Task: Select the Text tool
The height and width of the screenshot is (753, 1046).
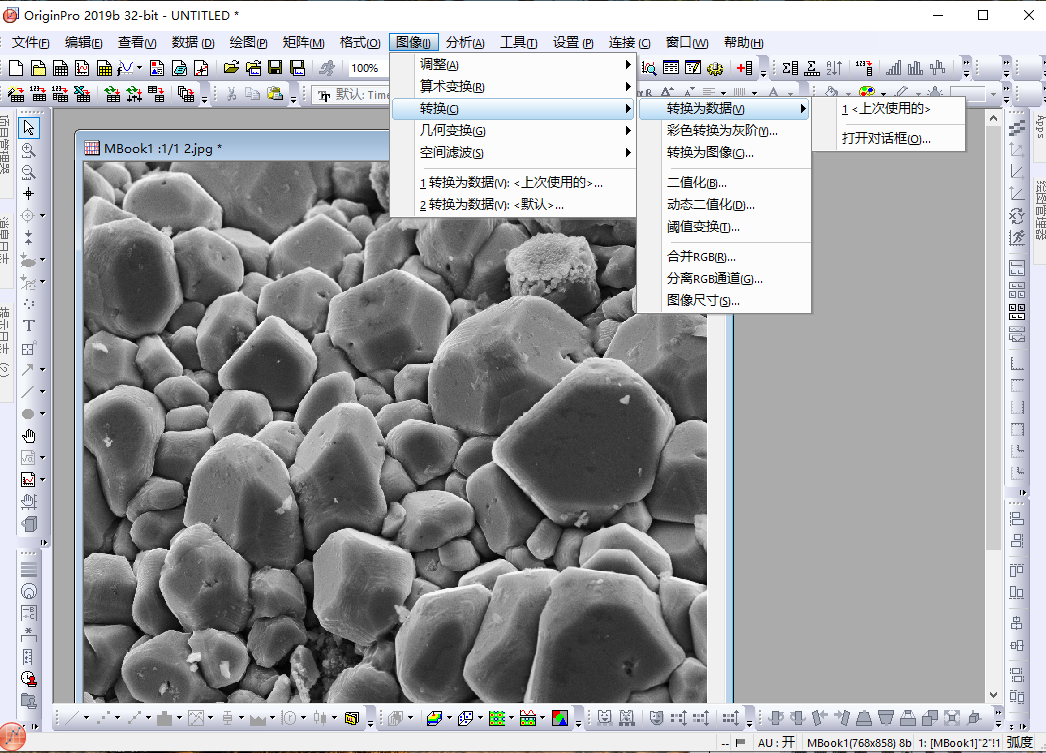Action: point(29,325)
